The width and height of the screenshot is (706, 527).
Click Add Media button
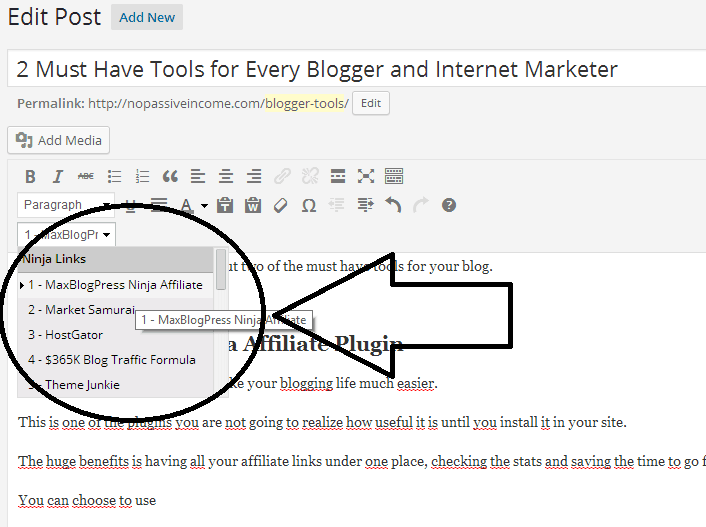pyautogui.click(x=59, y=140)
